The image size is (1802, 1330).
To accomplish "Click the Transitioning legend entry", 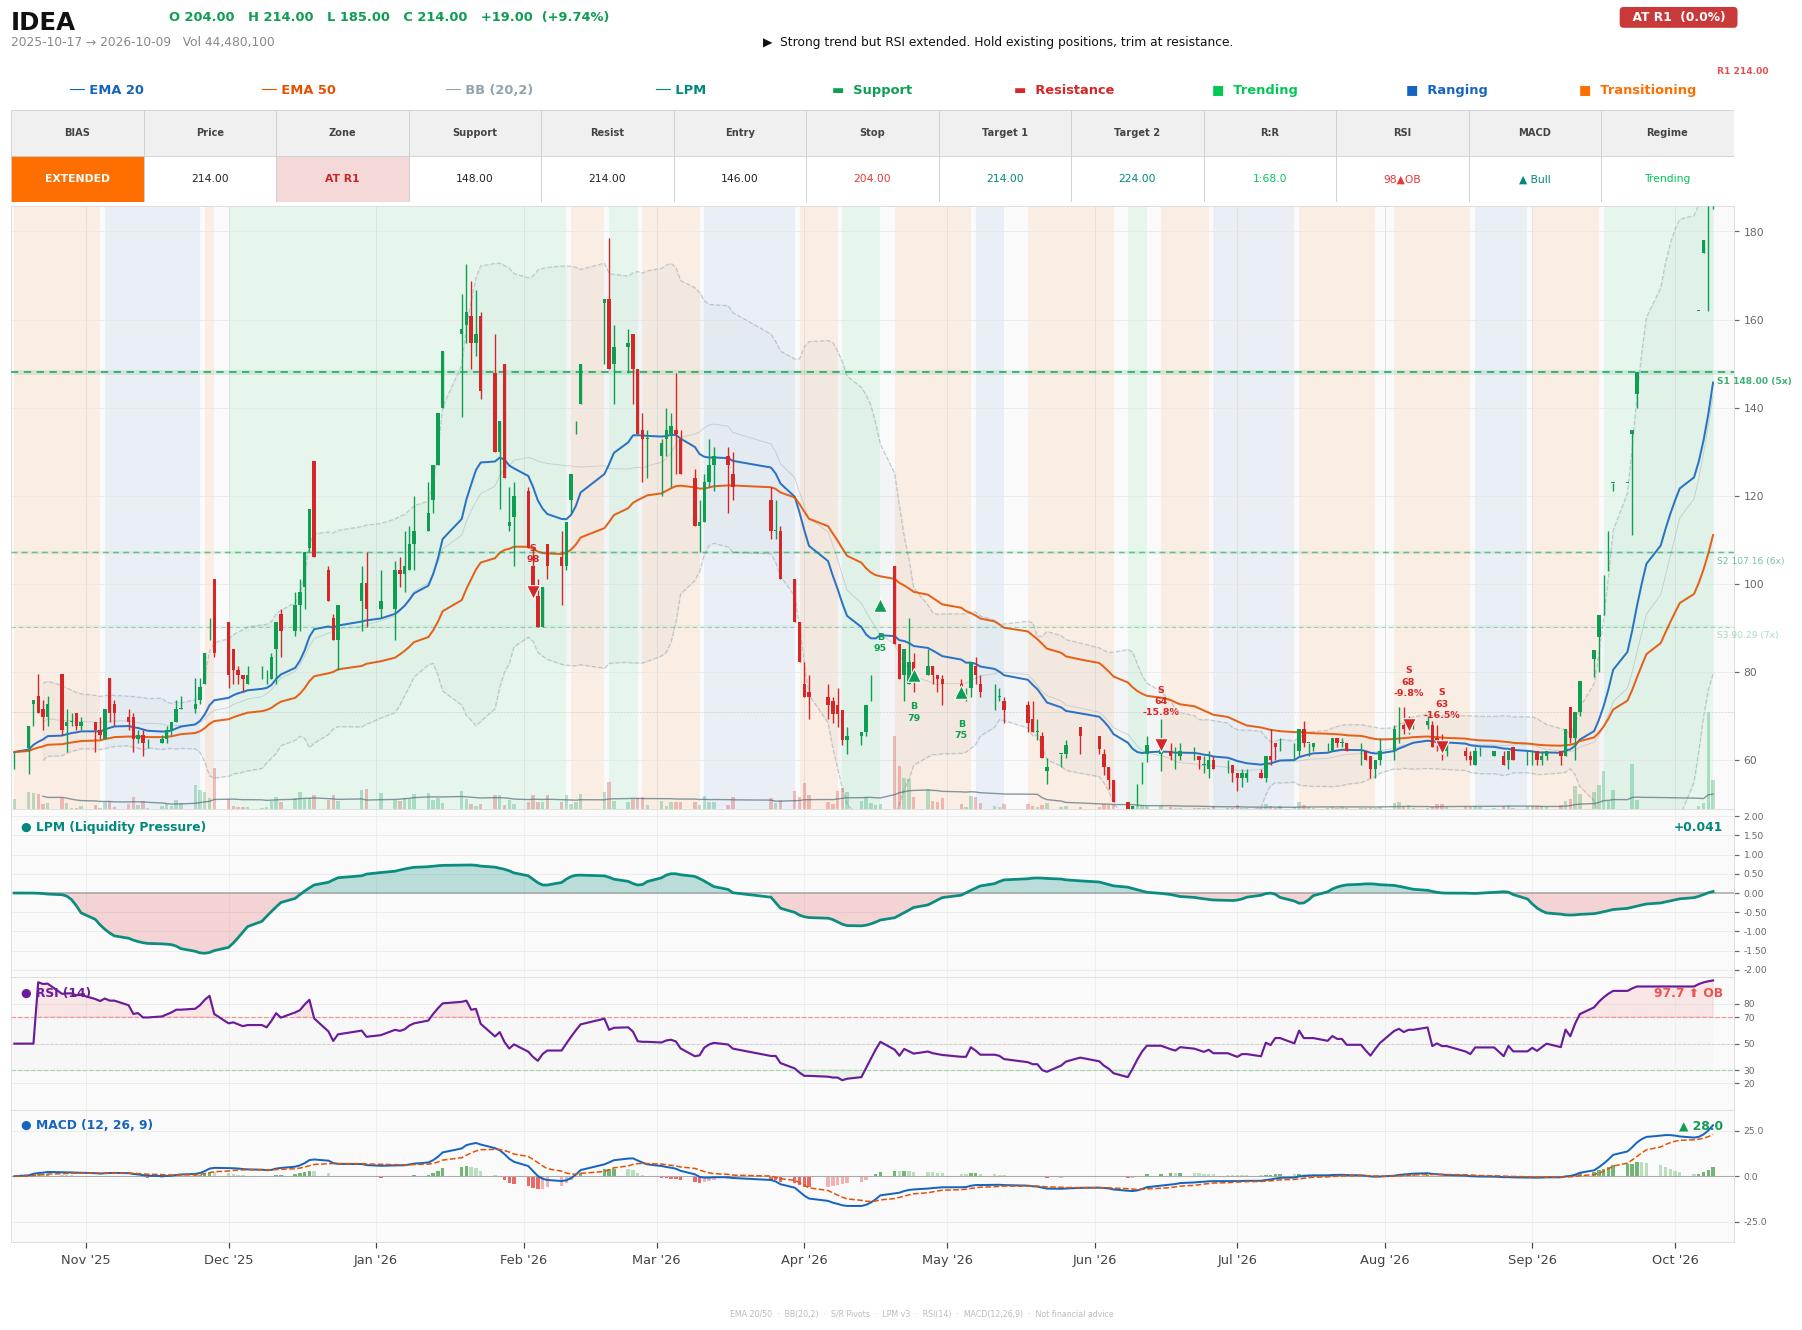I will tap(1638, 90).
